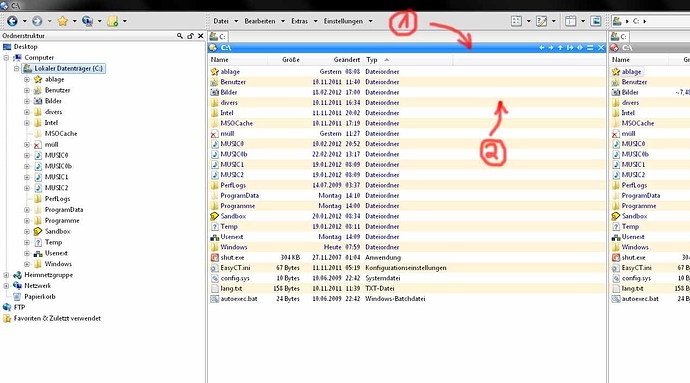Open the Datei menu
Screen dimensions: 690x383
click(221, 21)
